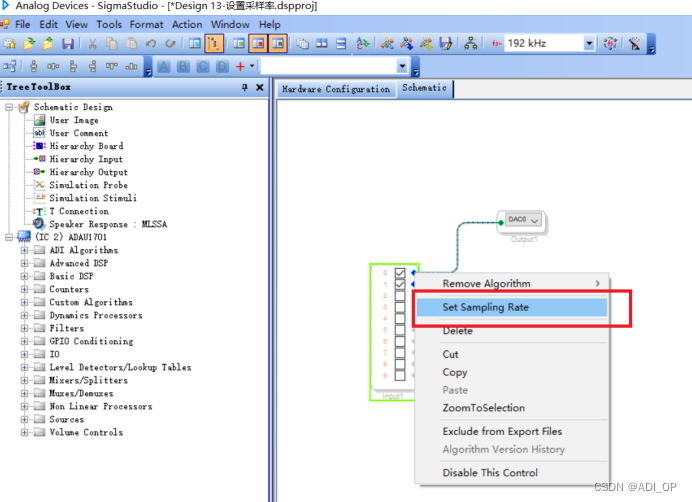The height and width of the screenshot is (502, 692).
Task: Select the Schematic tab
Action: [424, 88]
